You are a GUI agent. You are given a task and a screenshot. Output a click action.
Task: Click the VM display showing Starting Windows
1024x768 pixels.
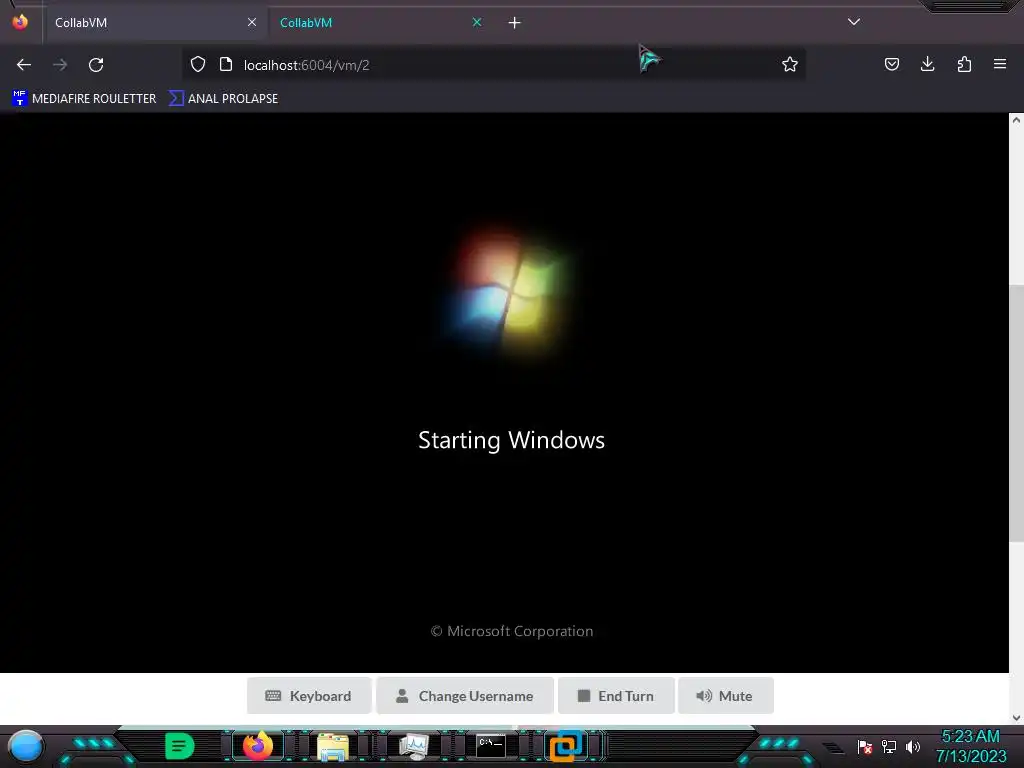(504, 392)
